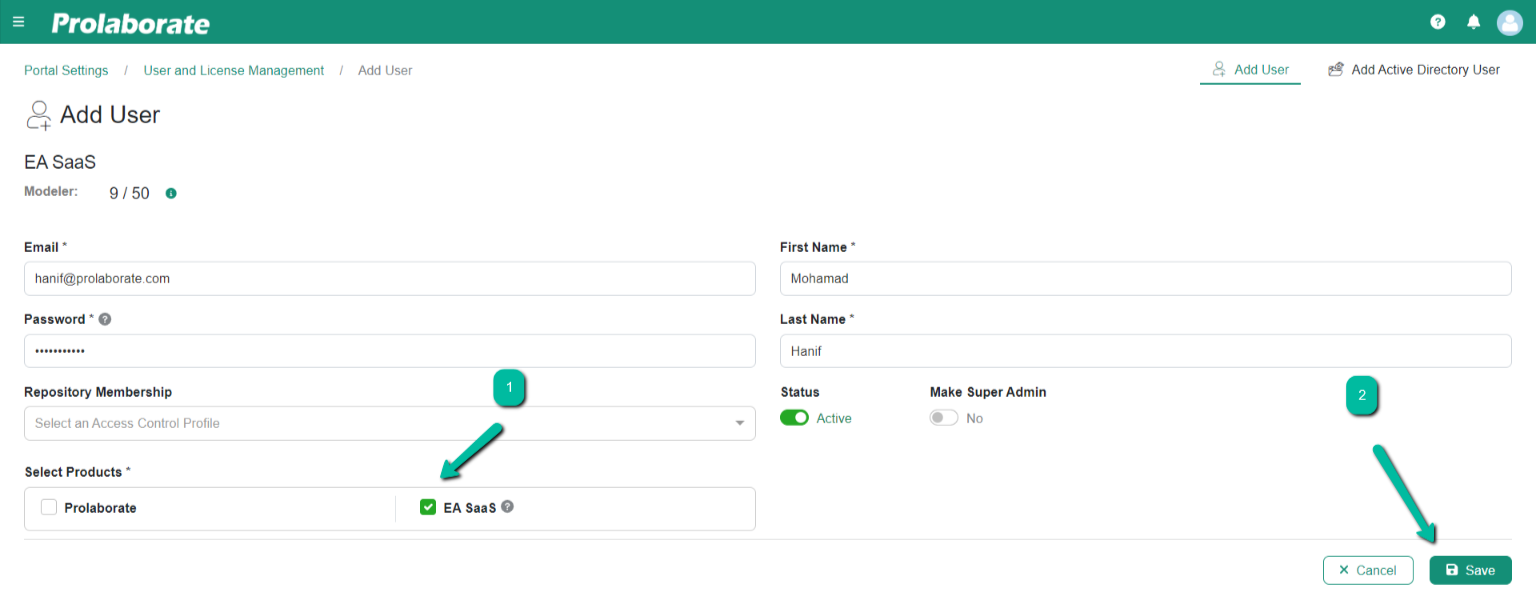The height and width of the screenshot is (594, 1536).
Task: Click into the Last Name field
Action: point(1146,351)
